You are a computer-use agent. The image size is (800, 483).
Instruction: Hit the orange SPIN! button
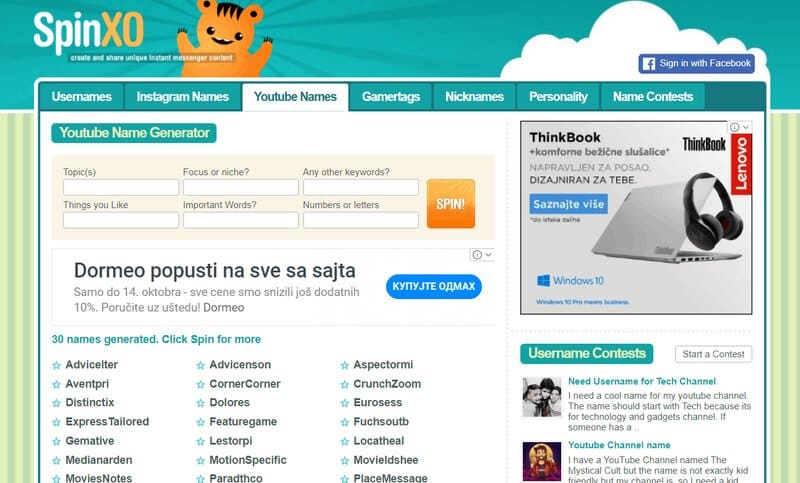(x=451, y=204)
